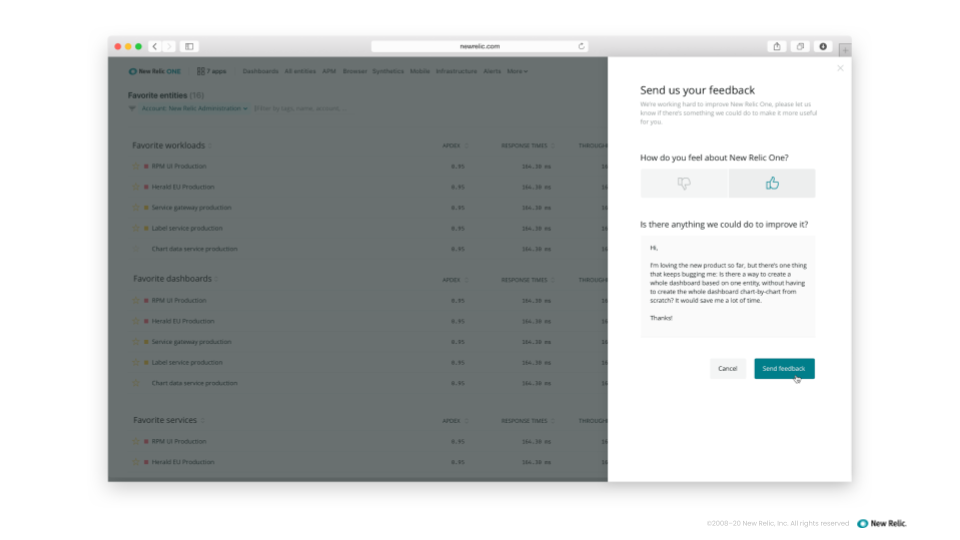Reload the page using the refresh icon
960x540 pixels.
[x=581, y=47]
